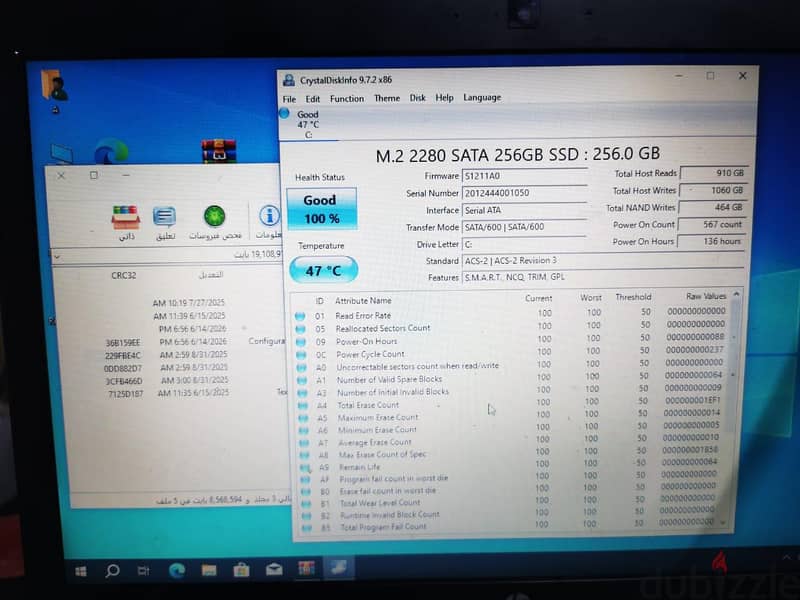Viewport: 800px width, 600px height.
Task: Open the Help menu
Action: click(x=444, y=97)
